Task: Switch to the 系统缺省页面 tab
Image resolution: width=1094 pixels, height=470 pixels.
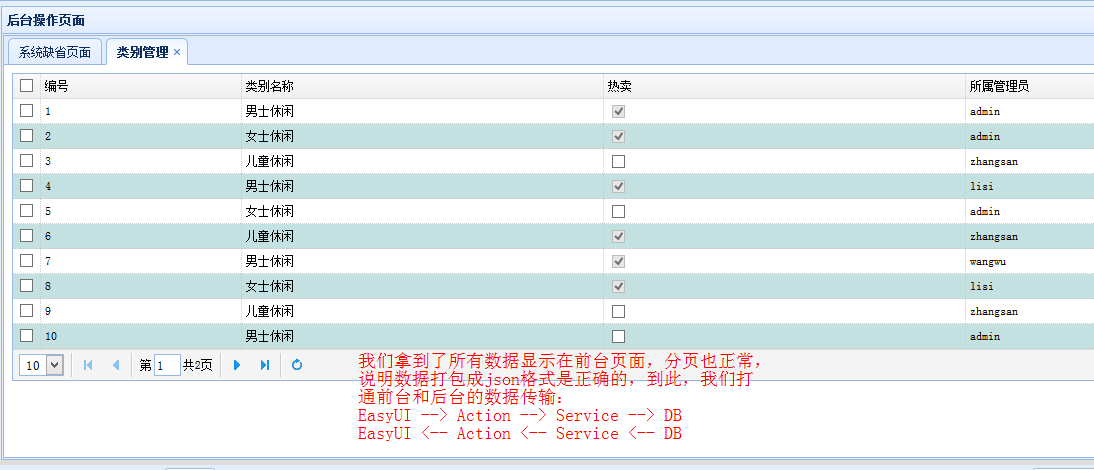Action: [55, 52]
